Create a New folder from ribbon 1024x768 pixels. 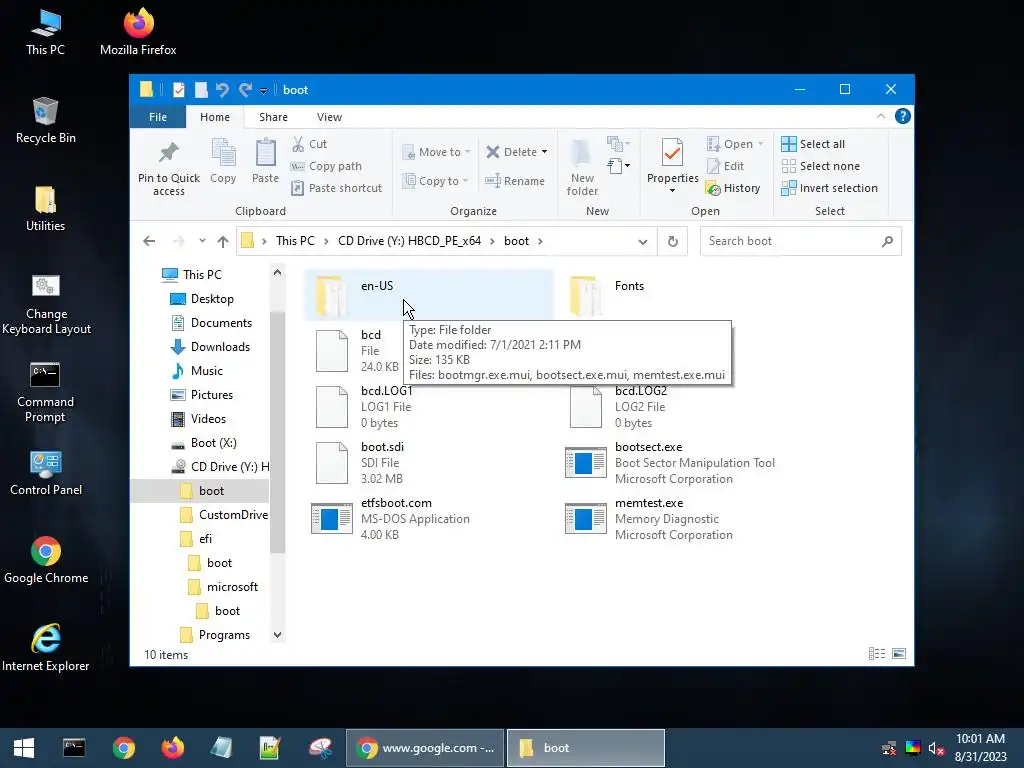[582, 168]
